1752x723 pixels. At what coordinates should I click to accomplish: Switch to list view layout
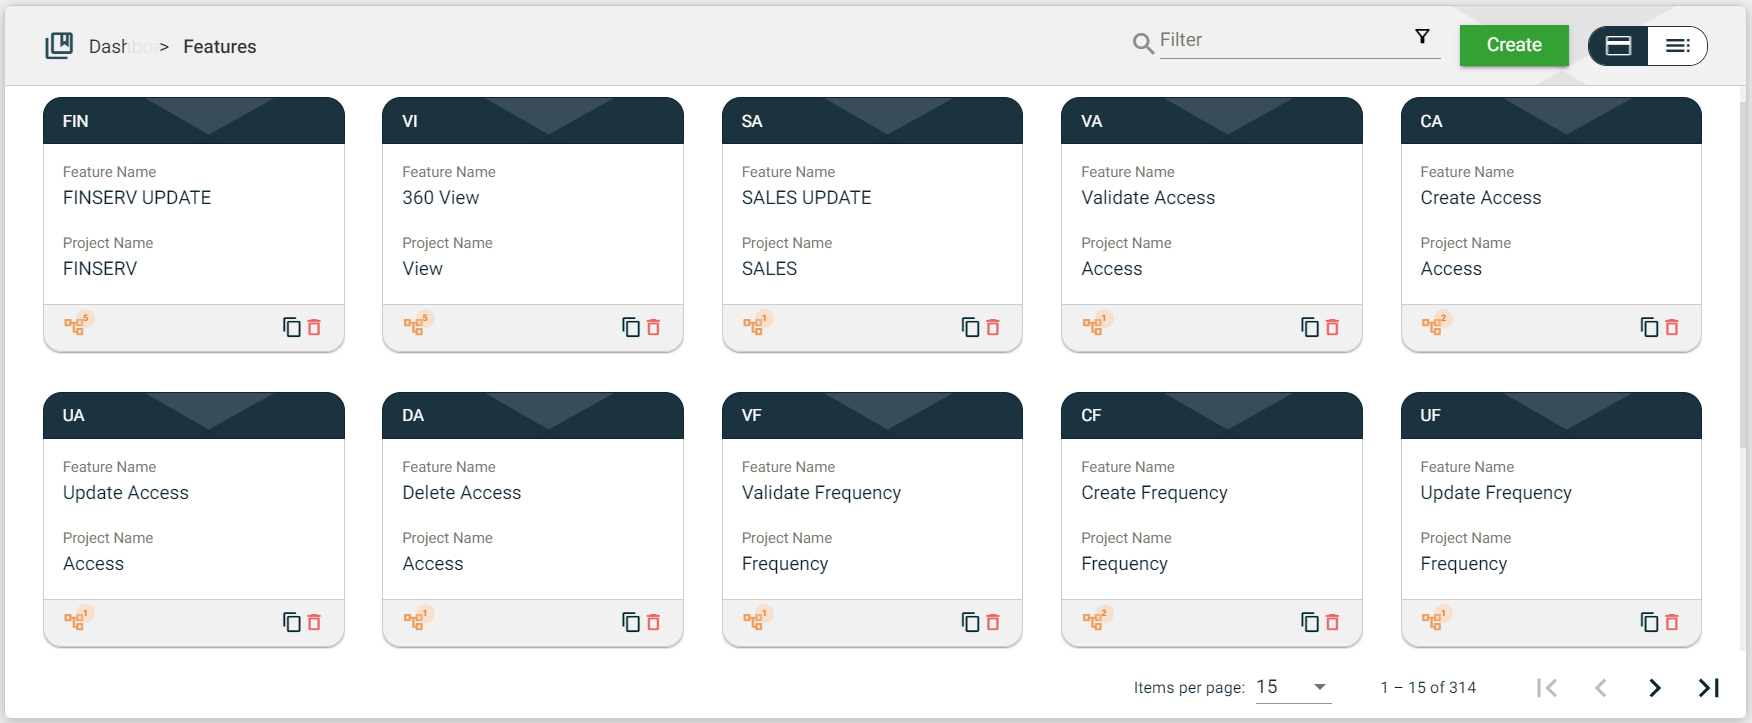[1677, 46]
